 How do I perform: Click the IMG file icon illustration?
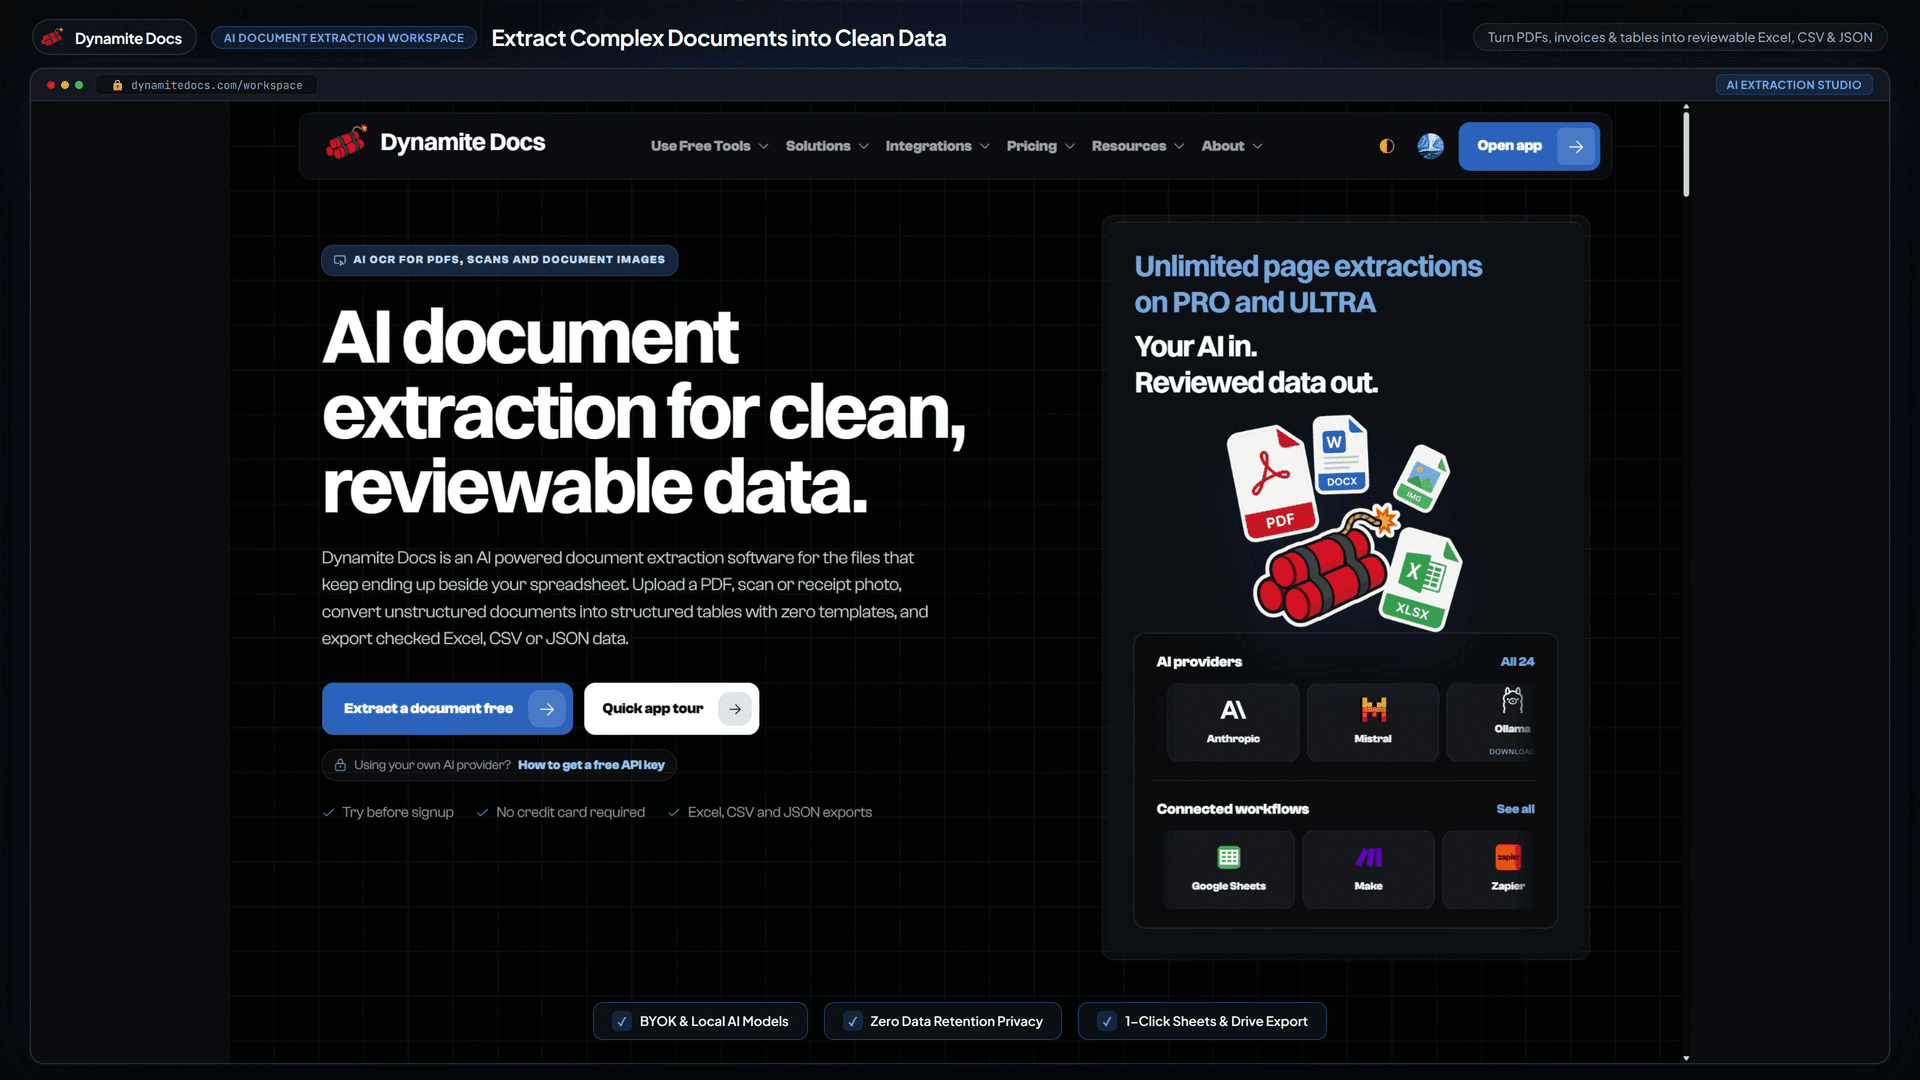pos(1421,478)
